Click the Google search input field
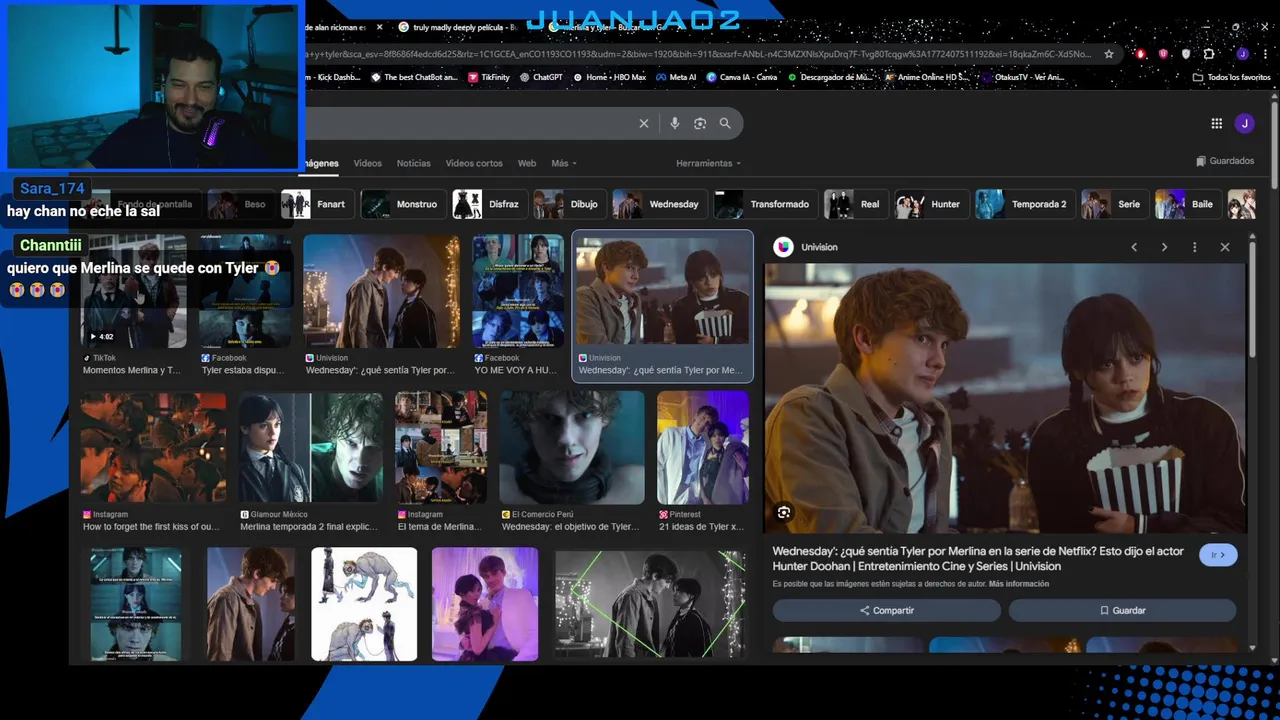The width and height of the screenshot is (1280, 720). point(470,123)
